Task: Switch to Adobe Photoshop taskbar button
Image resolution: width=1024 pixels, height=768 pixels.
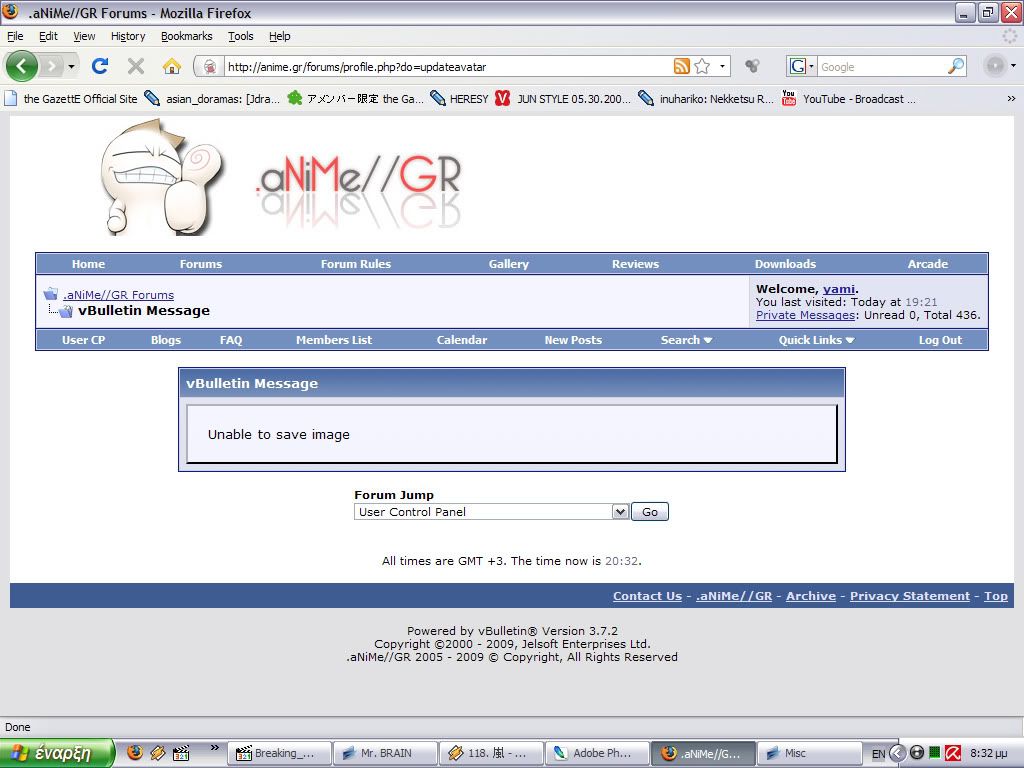Action: pyautogui.click(x=597, y=753)
